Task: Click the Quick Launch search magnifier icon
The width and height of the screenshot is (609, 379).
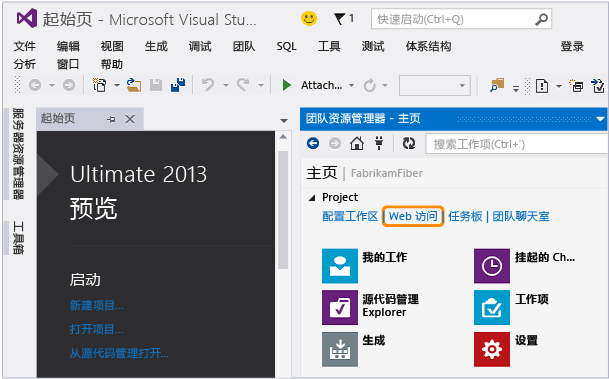Action: (541, 19)
